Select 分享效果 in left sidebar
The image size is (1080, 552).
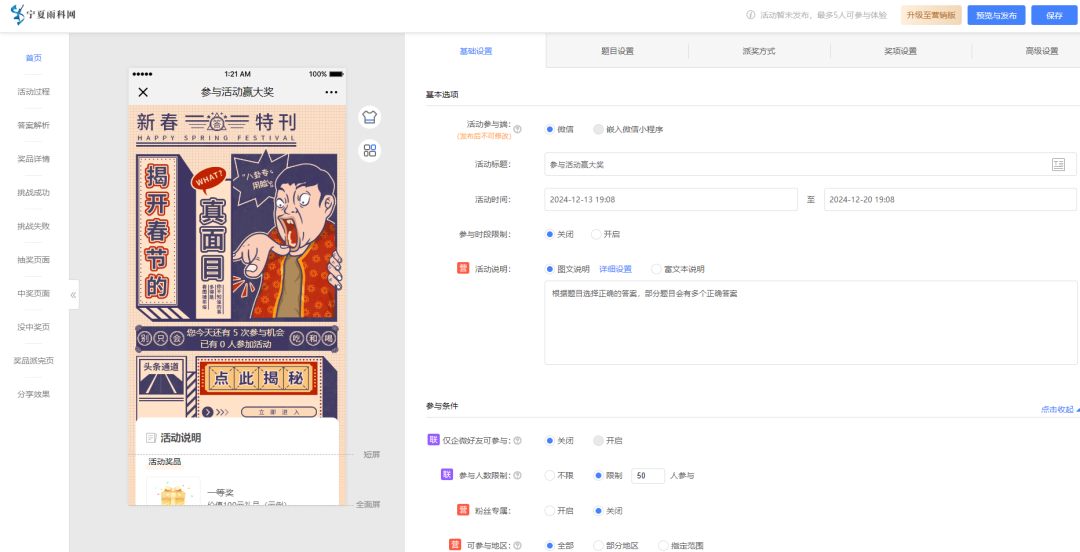coord(34,394)
